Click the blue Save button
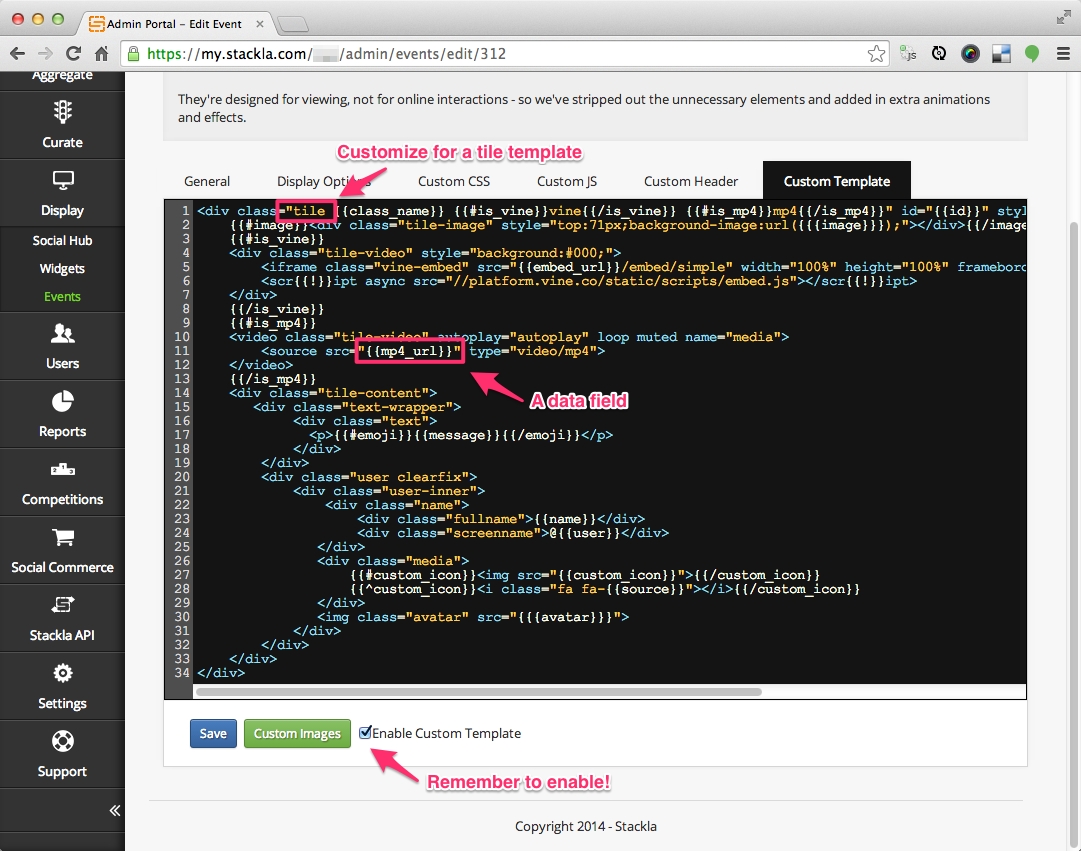Image resolution: width=1081 pixels, height=851 pixels. pyautogui.click(x=213, y=733)
